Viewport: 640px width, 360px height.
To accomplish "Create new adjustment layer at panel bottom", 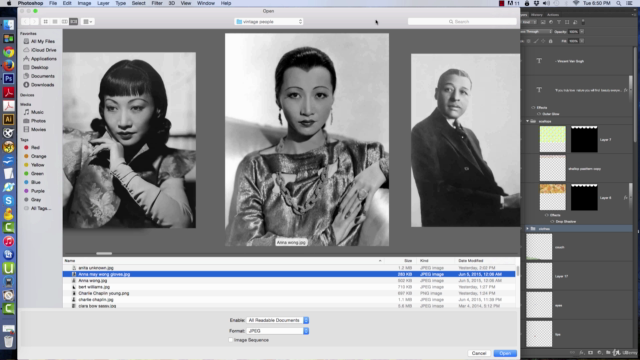I will [x=599, y=353].
